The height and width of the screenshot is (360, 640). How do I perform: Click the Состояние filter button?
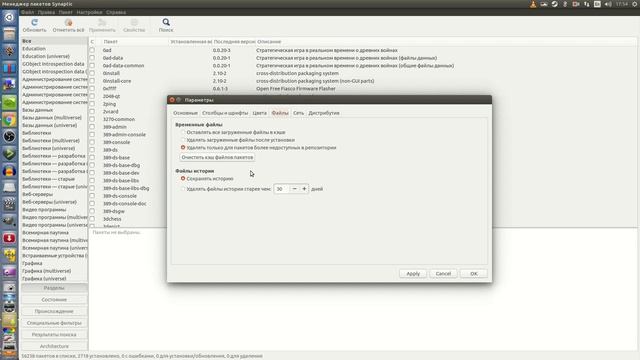pos(54,300)
